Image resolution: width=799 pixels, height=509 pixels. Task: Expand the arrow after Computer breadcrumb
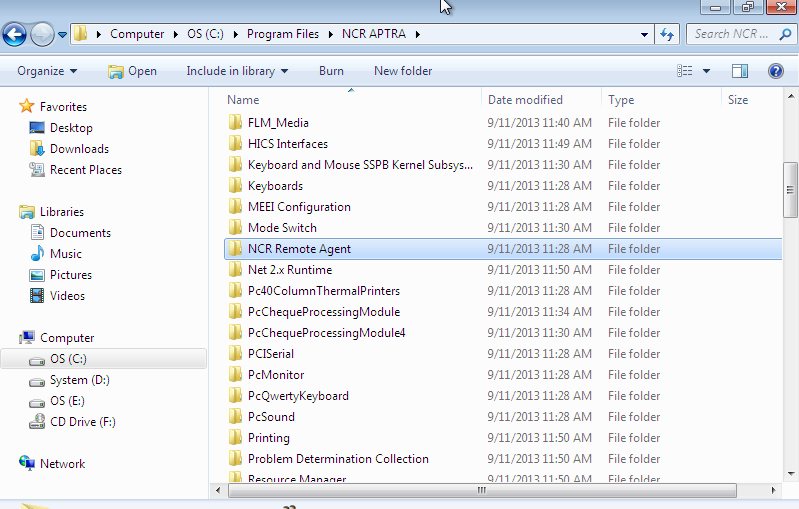pyautogui.click(x=176, y=34)
